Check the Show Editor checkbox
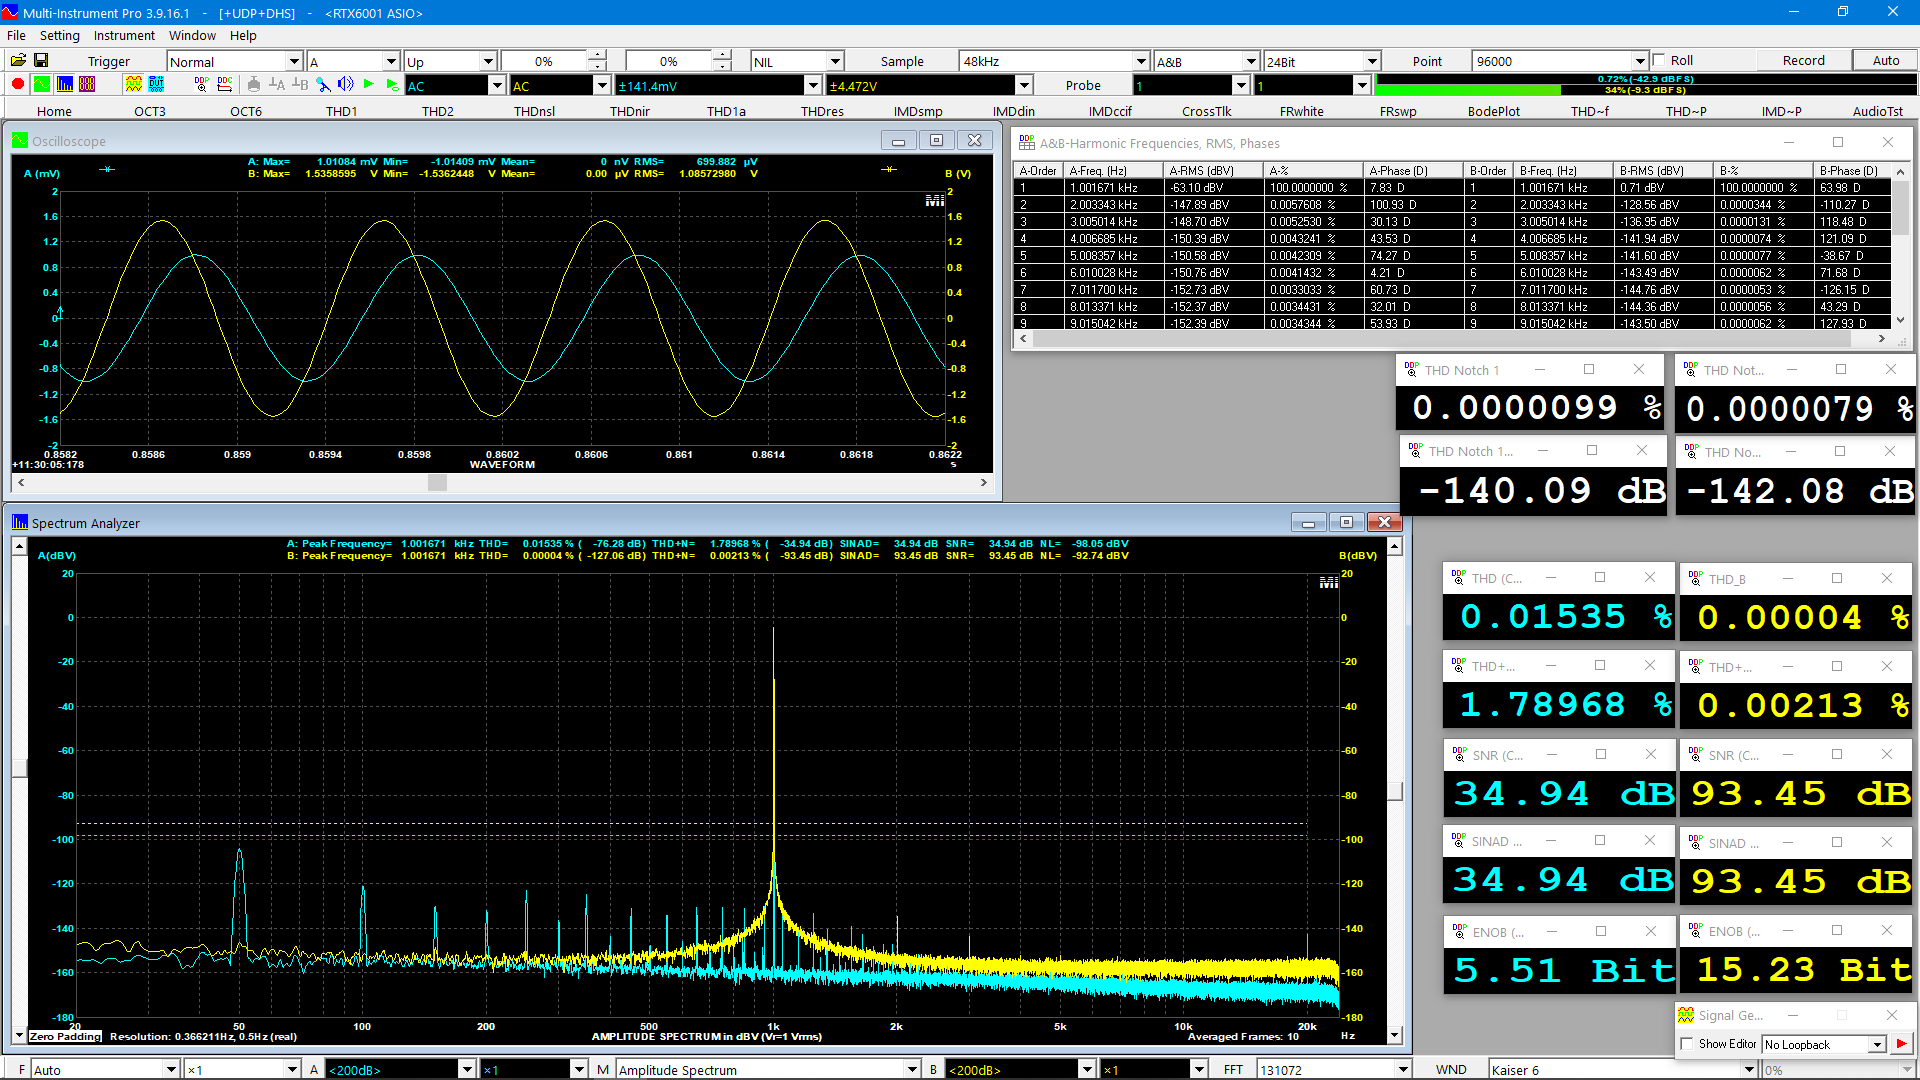 (1688, 1044)
